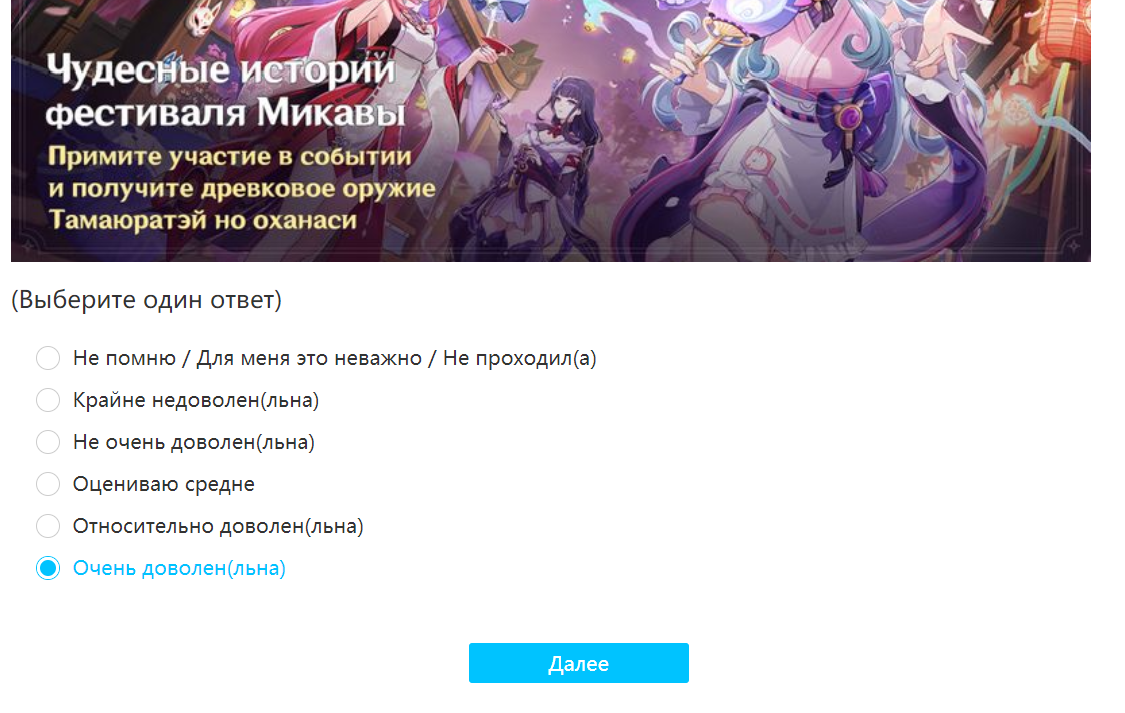This screenshot has width=1125, height=713.
Task: Click the "(Выберите один ответ)" instruction text
Action: tap(146, 300)
